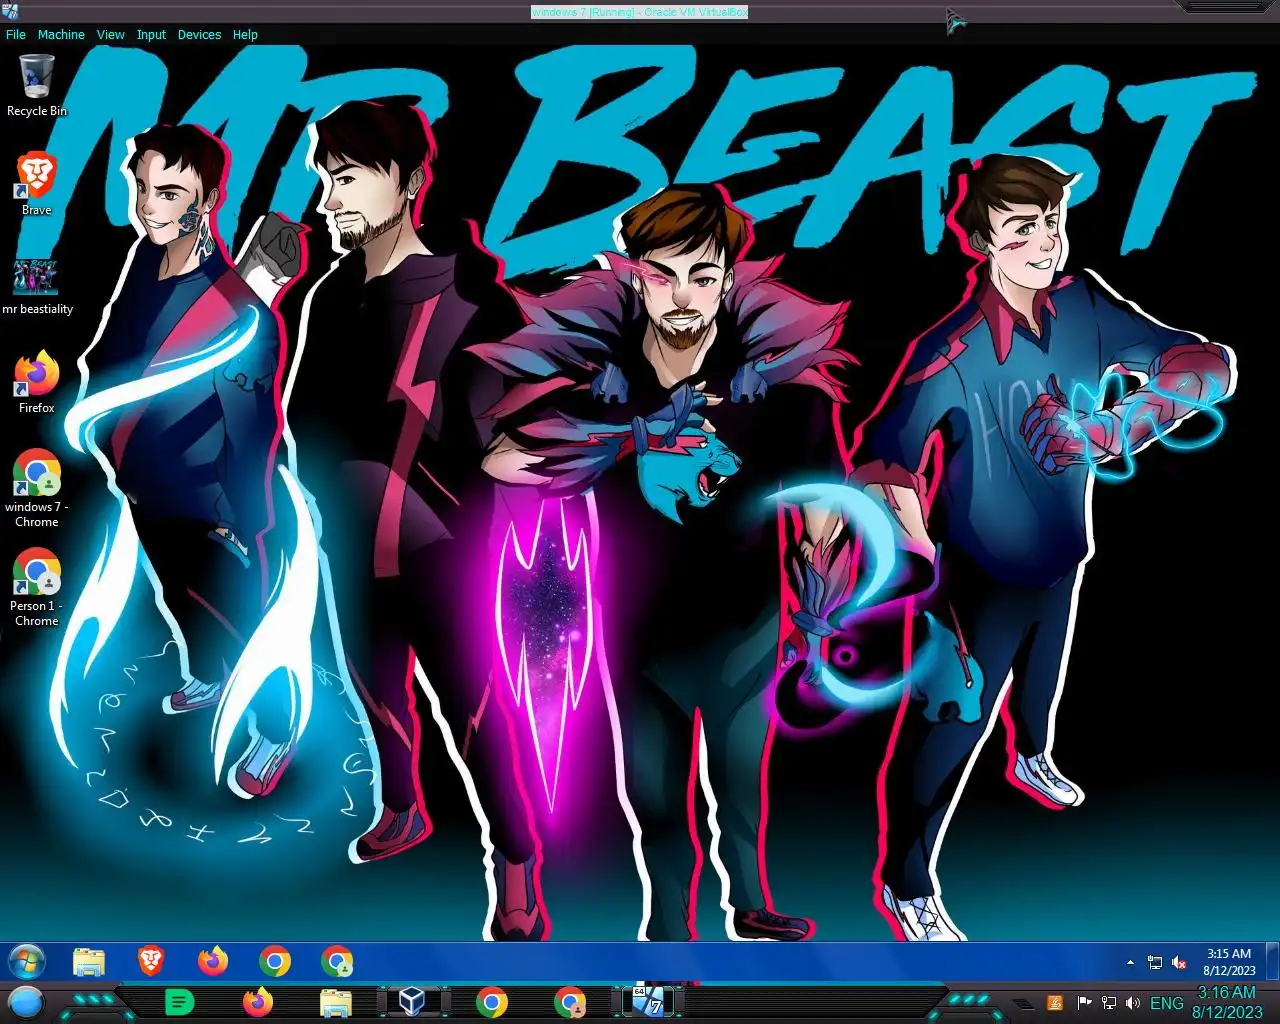Viewport: 1280px width, 1024px height.
Task: Click the muted volume icon in guest tray
Action: point(1179,962)
